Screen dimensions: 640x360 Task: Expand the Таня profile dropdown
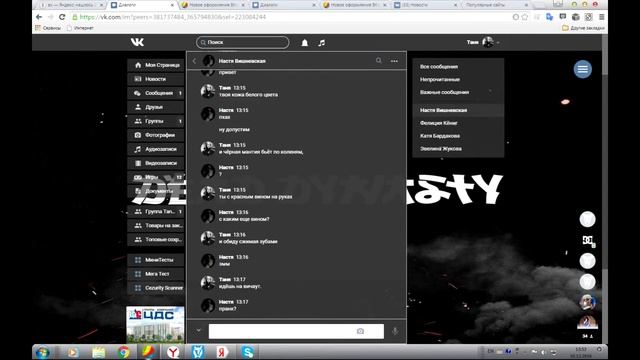483,42
